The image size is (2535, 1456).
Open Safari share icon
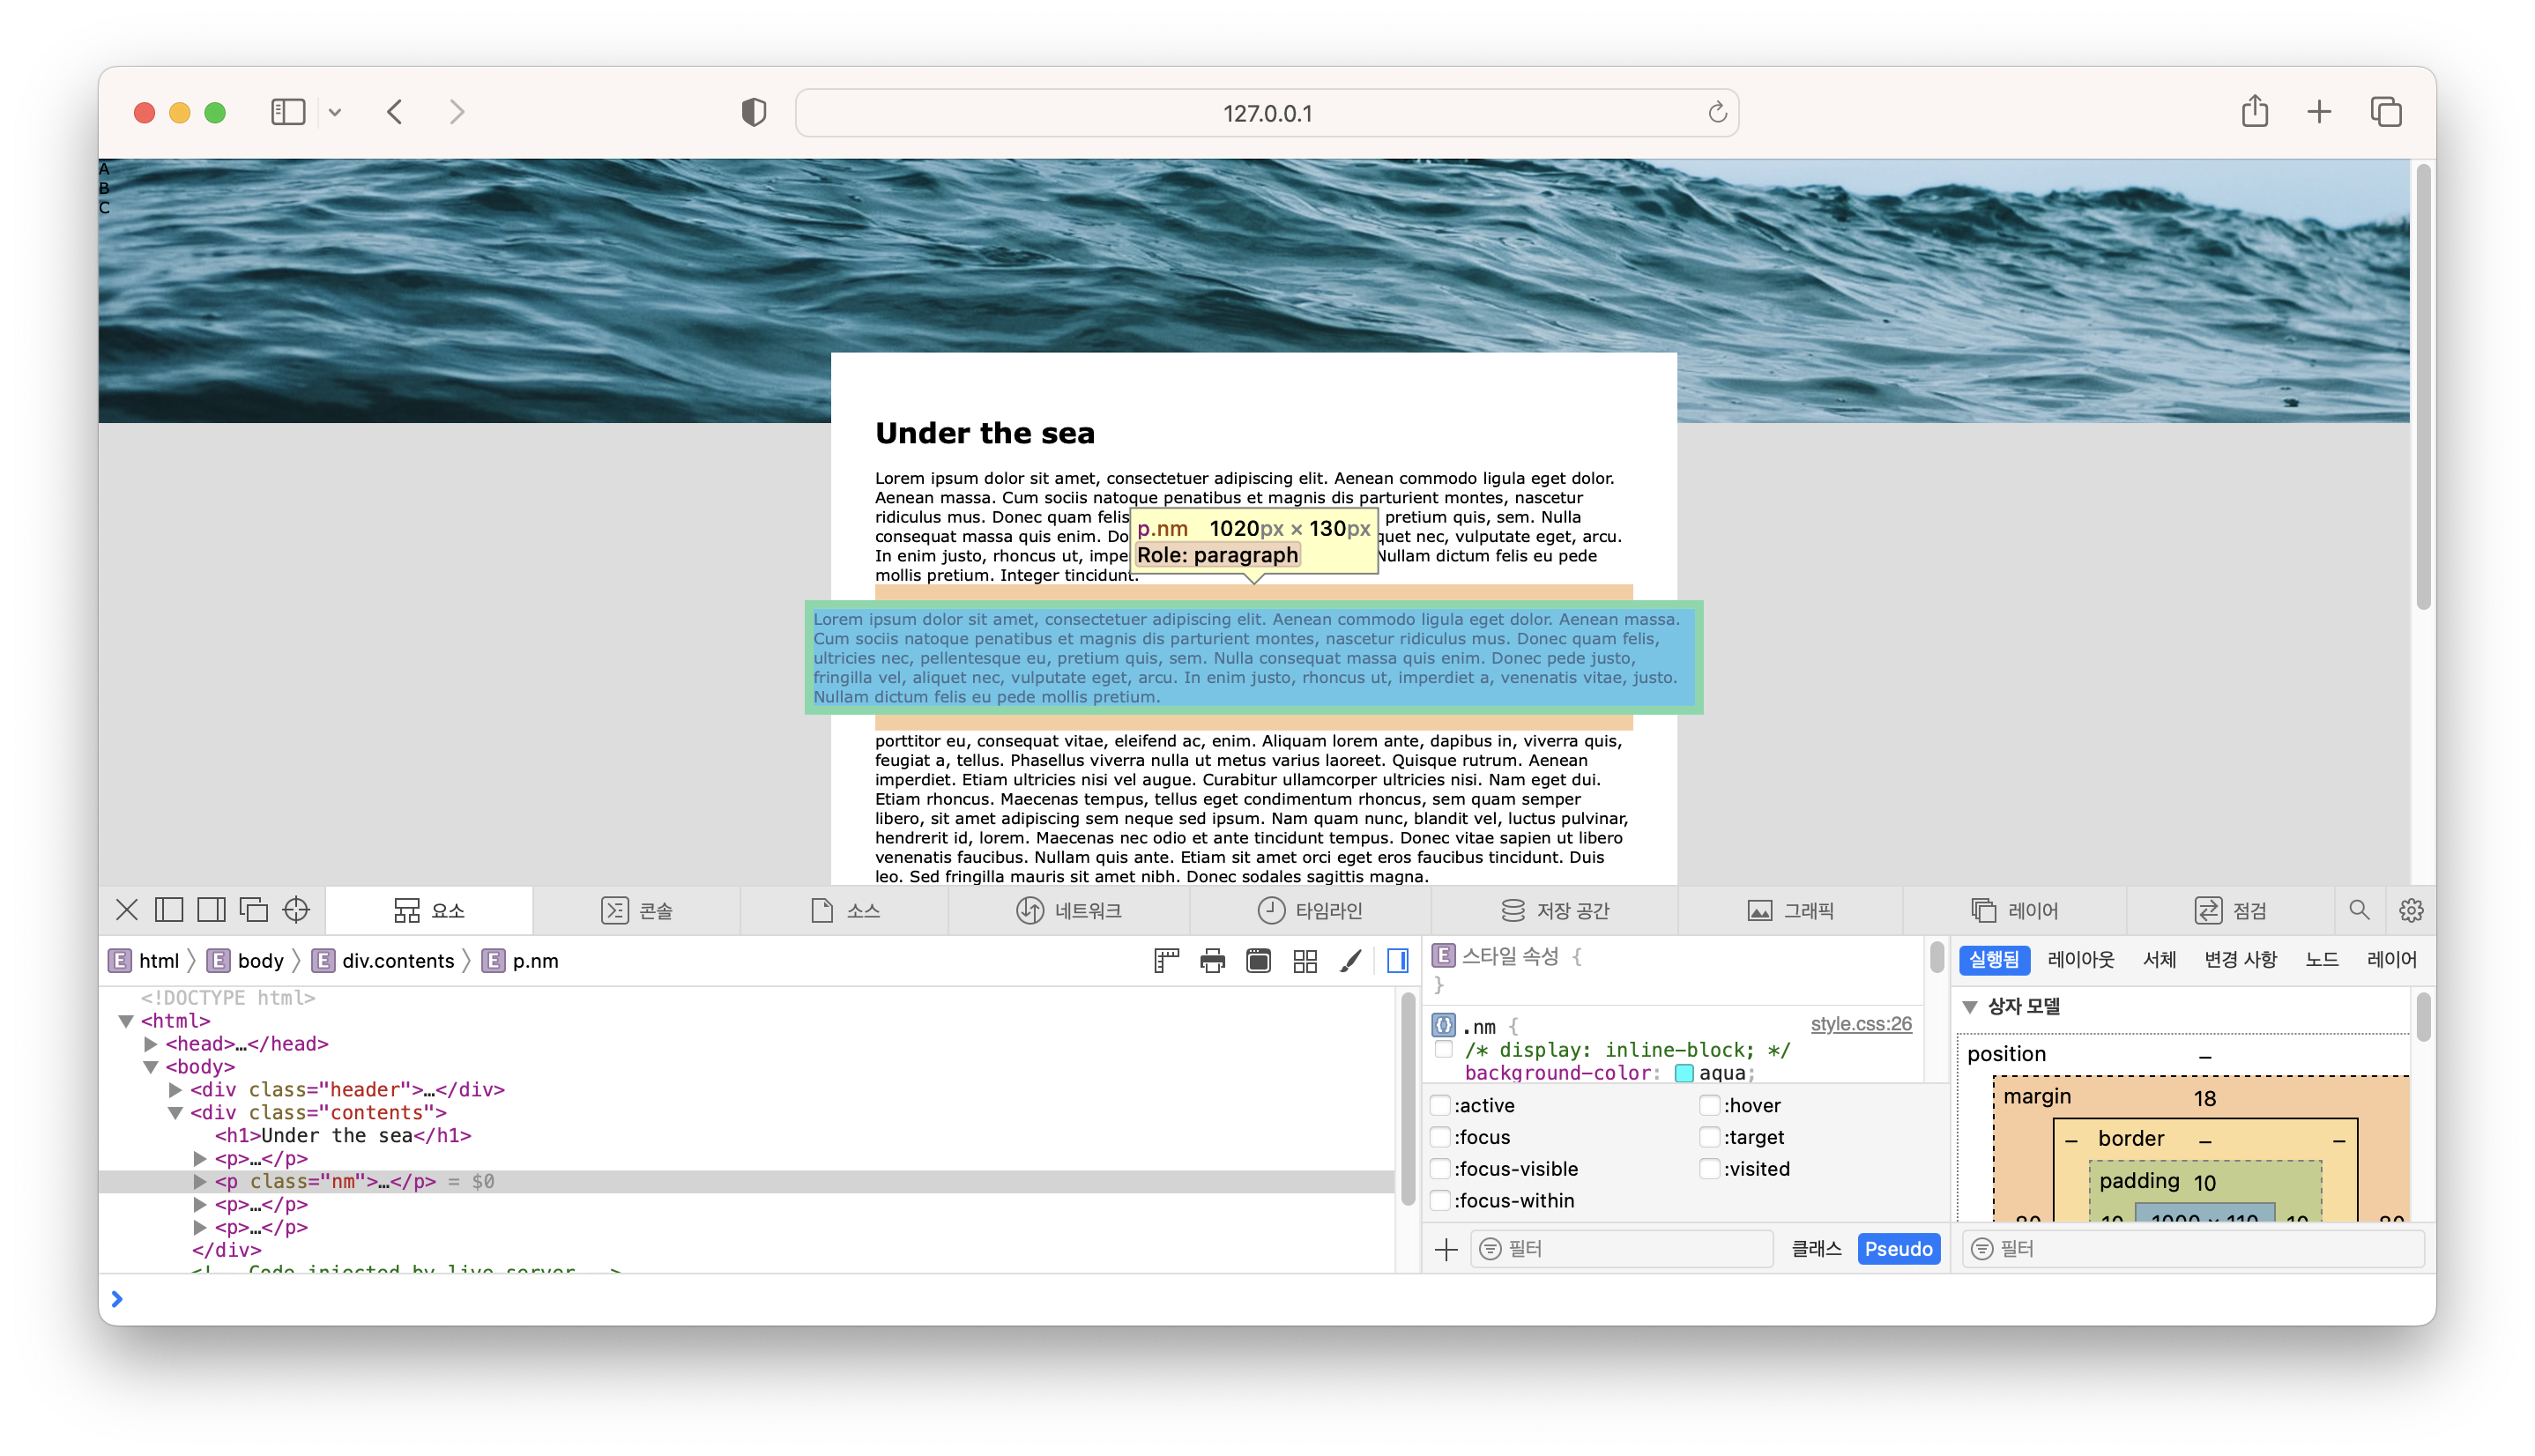[x=2254, y=110]
